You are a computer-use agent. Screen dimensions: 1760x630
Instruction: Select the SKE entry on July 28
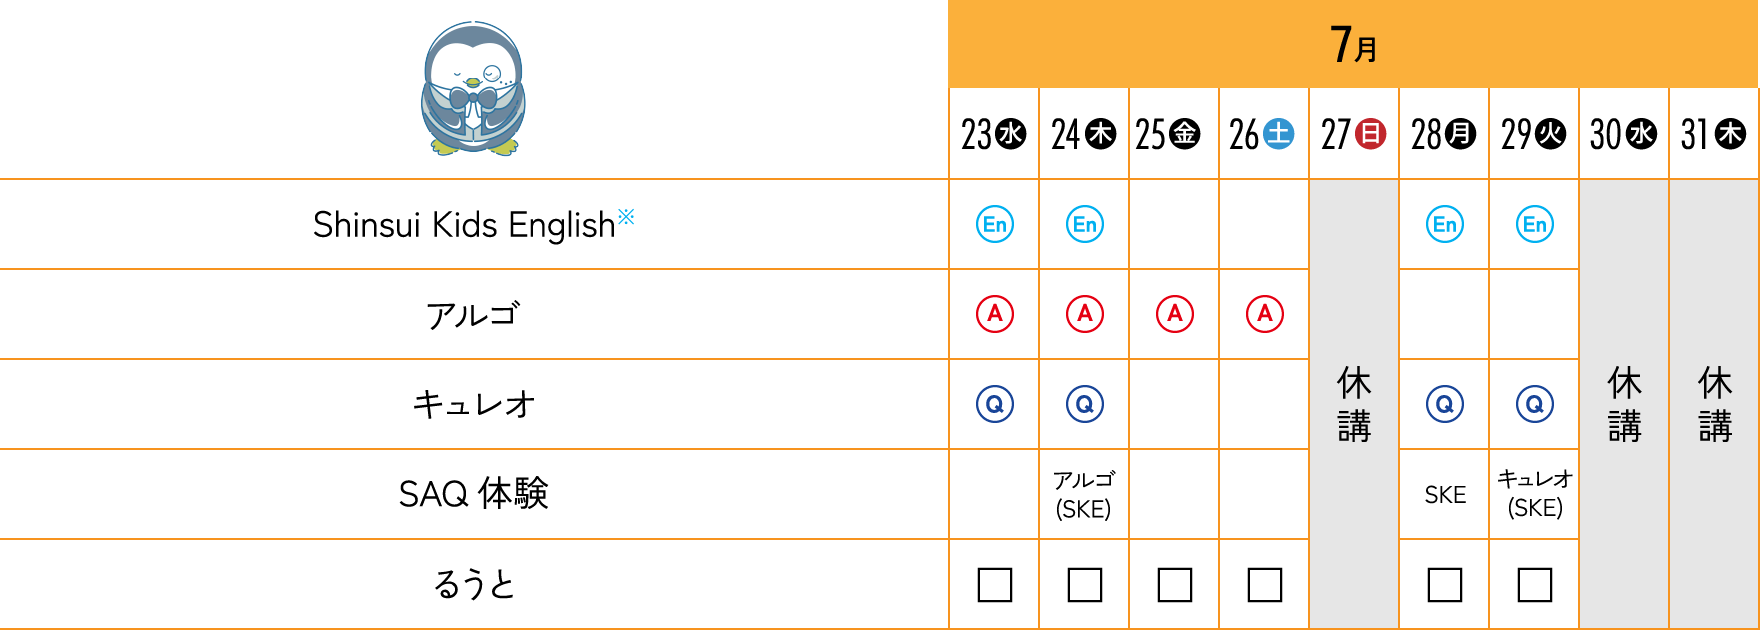1445,495
